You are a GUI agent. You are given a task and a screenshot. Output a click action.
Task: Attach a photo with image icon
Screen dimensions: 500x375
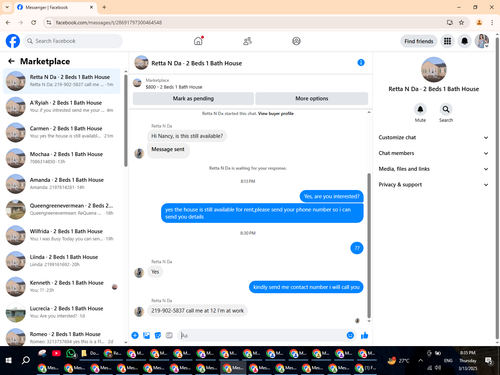coord(146,335)
